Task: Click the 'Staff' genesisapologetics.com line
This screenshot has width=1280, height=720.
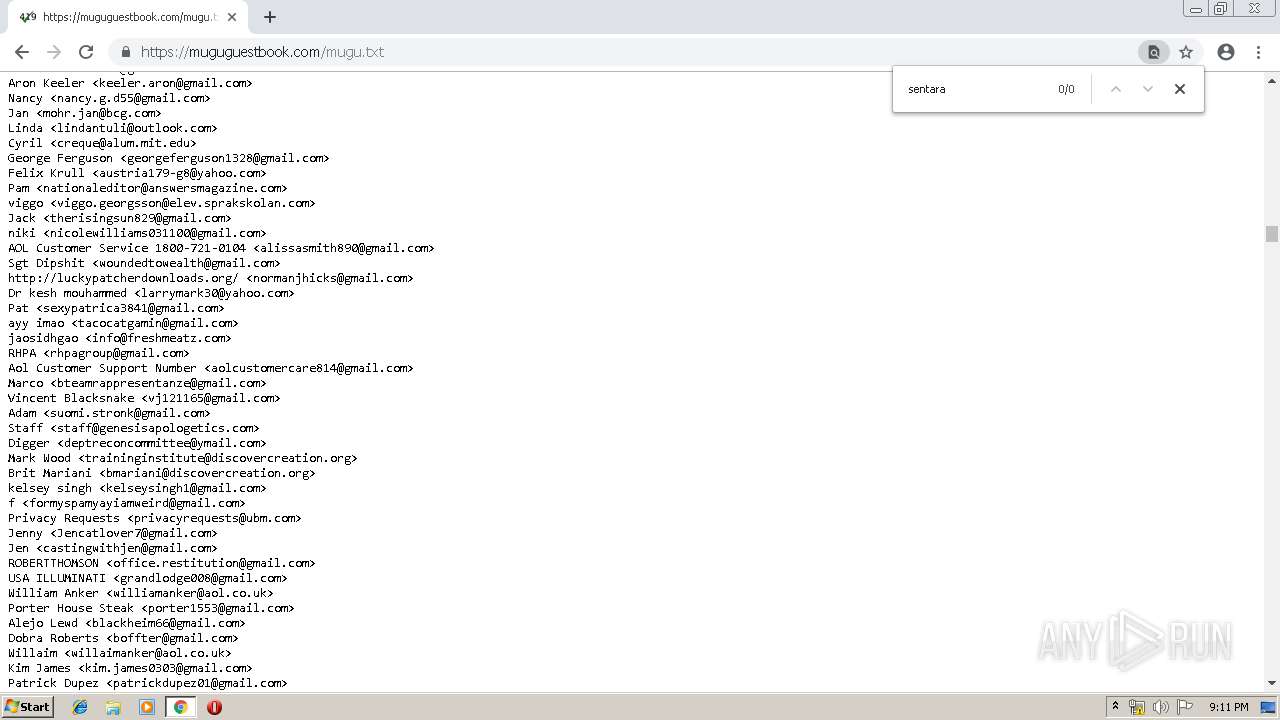Action: tap(133, 428)
